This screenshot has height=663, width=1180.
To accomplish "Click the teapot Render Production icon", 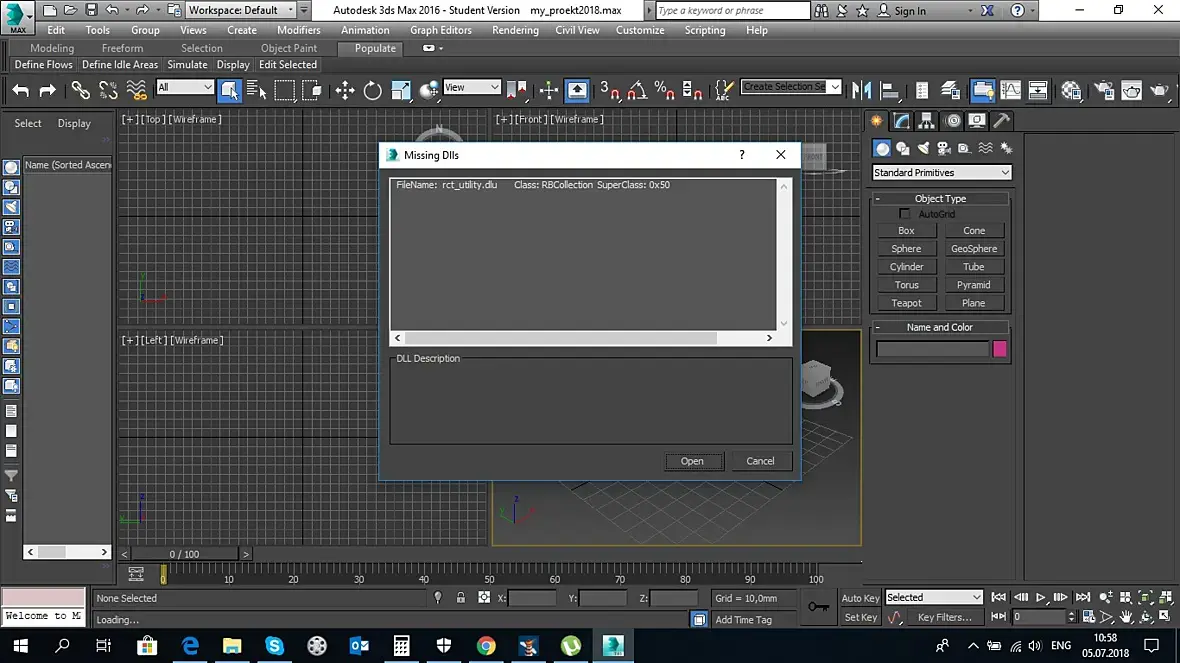I will [1159, 91].
